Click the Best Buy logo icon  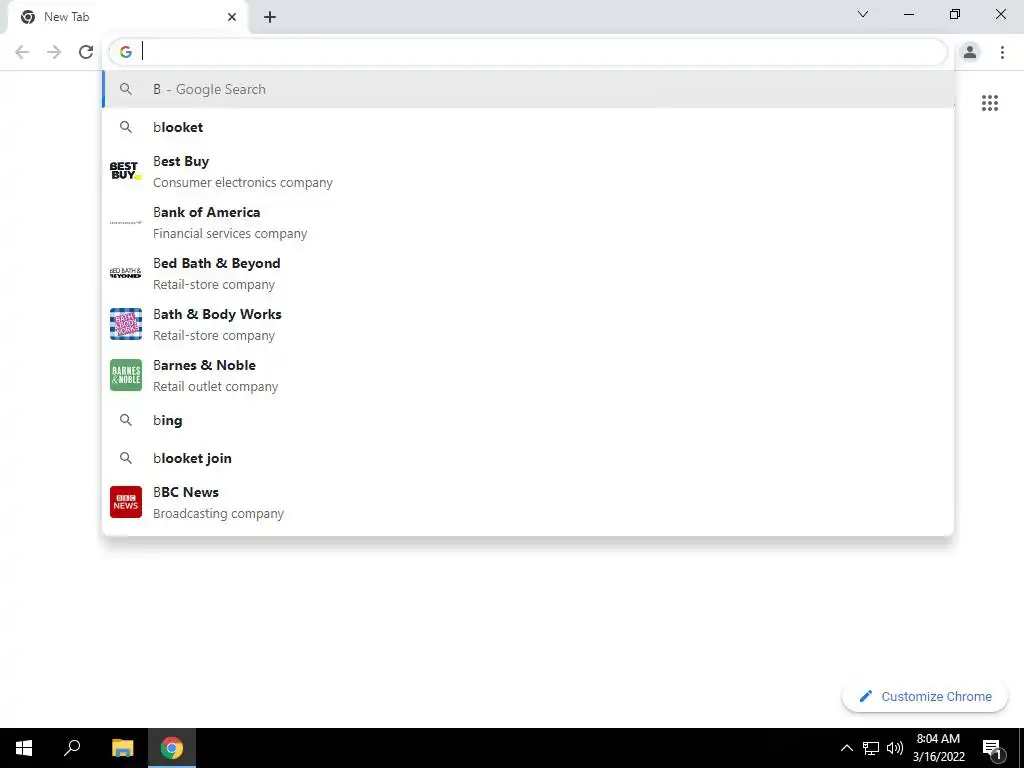(126, 171)
